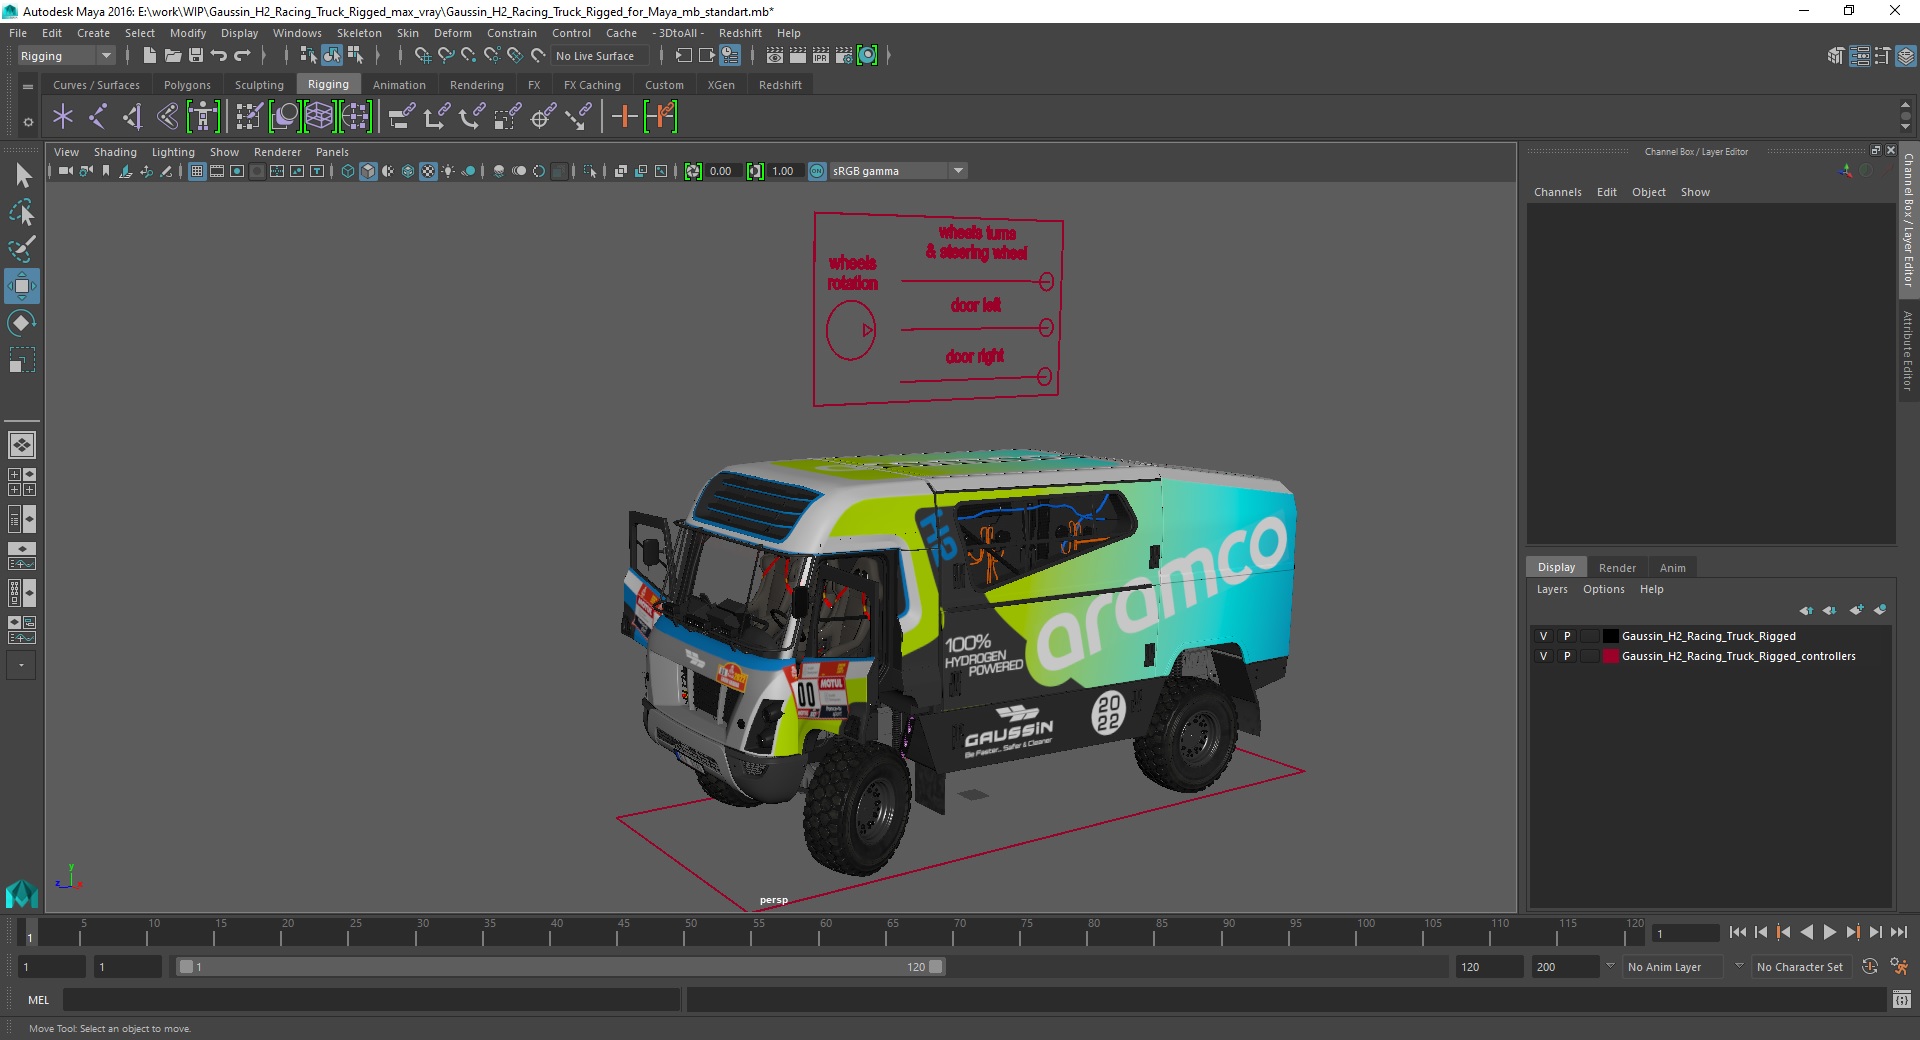Open the No Anim Layer dropdown
This screenshot has width=1920, height=1040.
pyautogui.click(x=1675, y=967)
